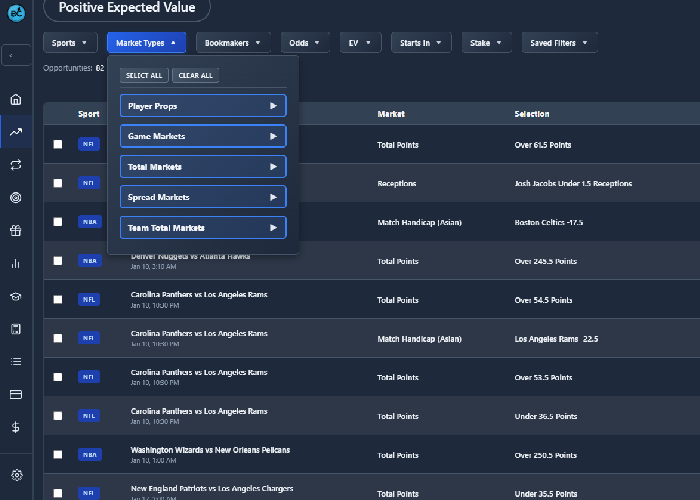The image size is (700, 500).
Task: Click the target bullseye sidebar icon
Action: tap(16, 198)
